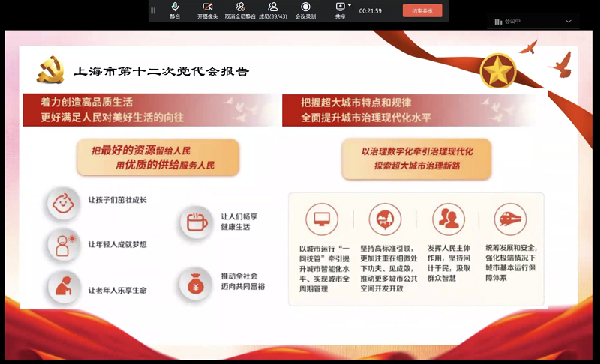Click the map speech-bubble circle icon
The image size is (600, 364).
tap(385, 219)
